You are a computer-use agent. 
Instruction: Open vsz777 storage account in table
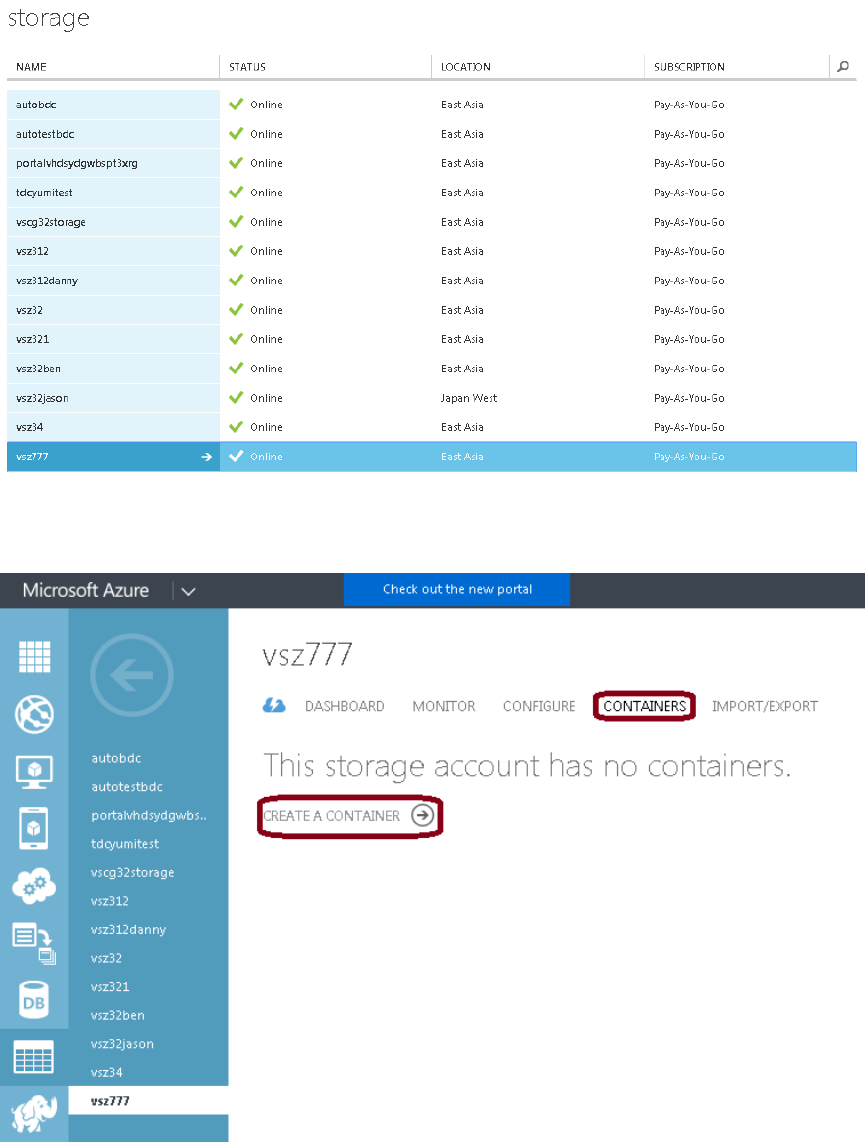32,457
